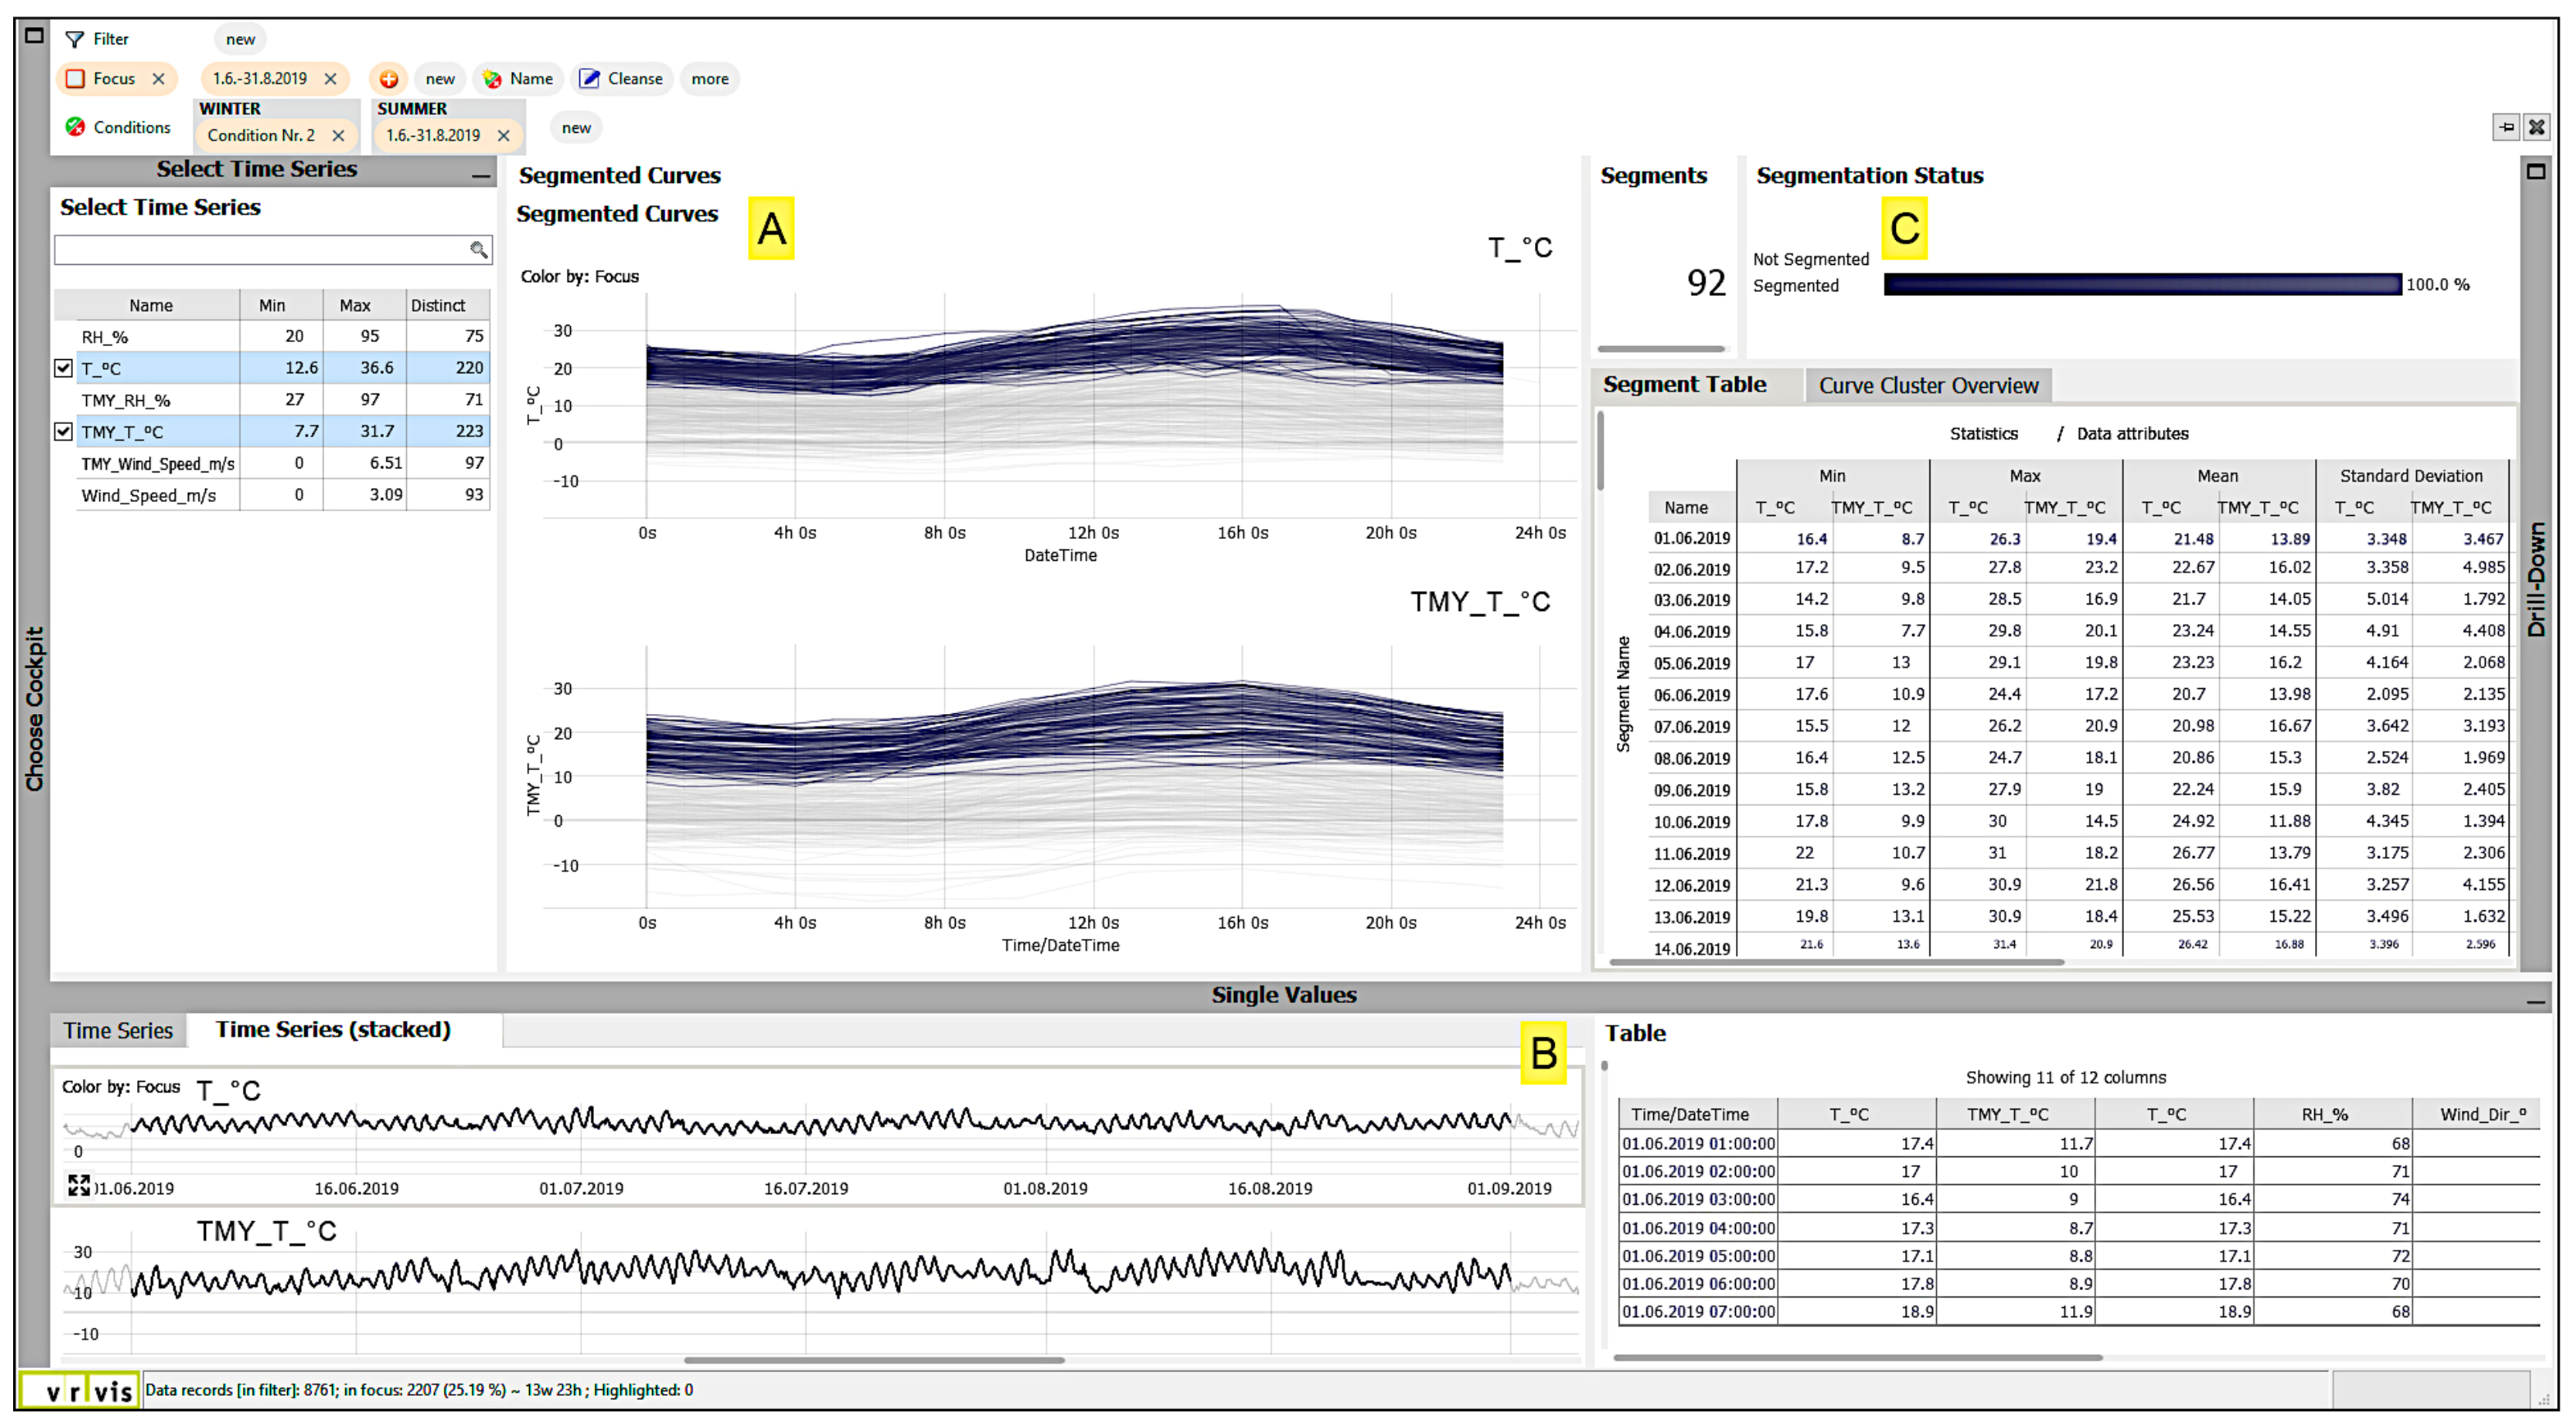Expand the Drill-Down side panel
The height and width of the screenshot is (1427, 2576).
pos(2535,172)
